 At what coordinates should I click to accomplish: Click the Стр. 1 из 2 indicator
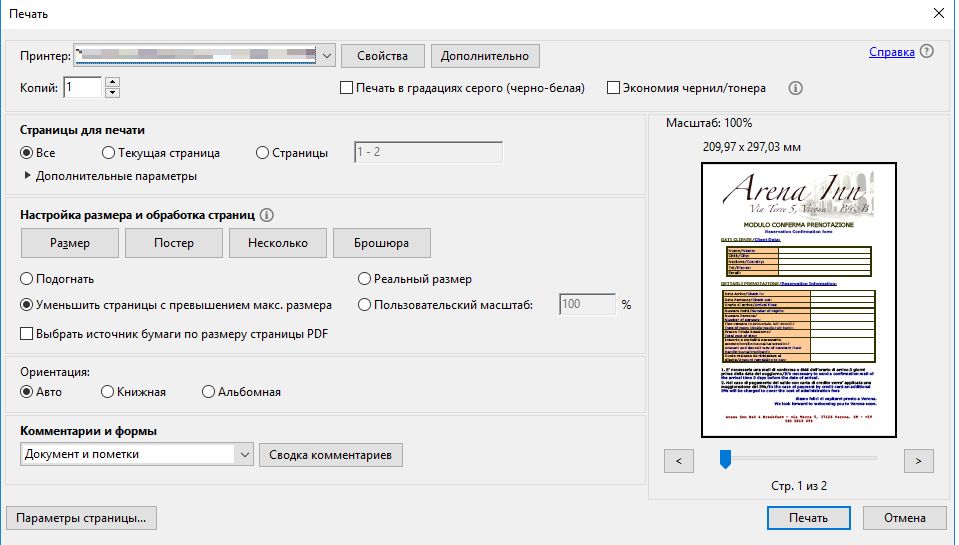pyautogui.click(x=799, y=486)
